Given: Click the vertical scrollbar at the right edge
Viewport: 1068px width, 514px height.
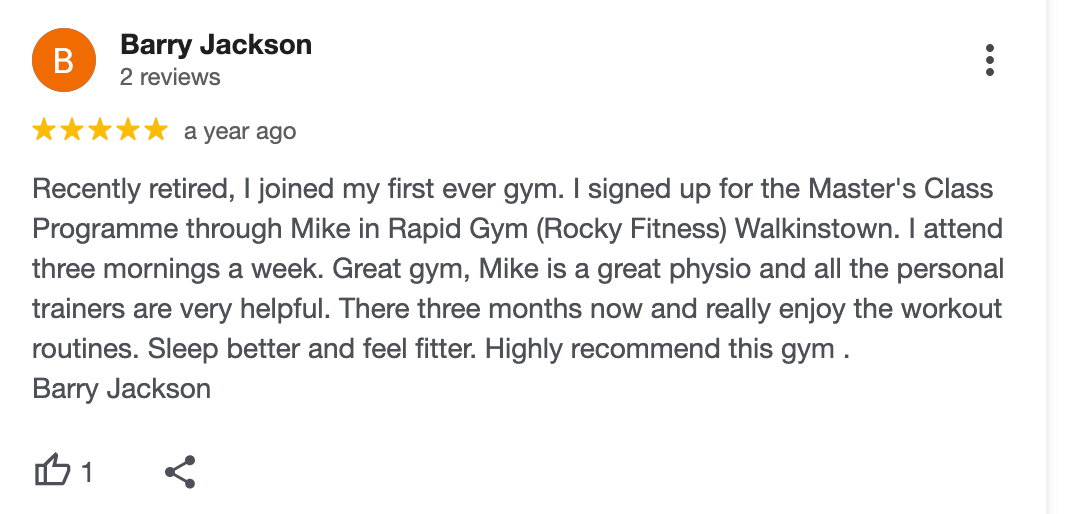Looking at the screenshot, I should (x=1057, y=257).
